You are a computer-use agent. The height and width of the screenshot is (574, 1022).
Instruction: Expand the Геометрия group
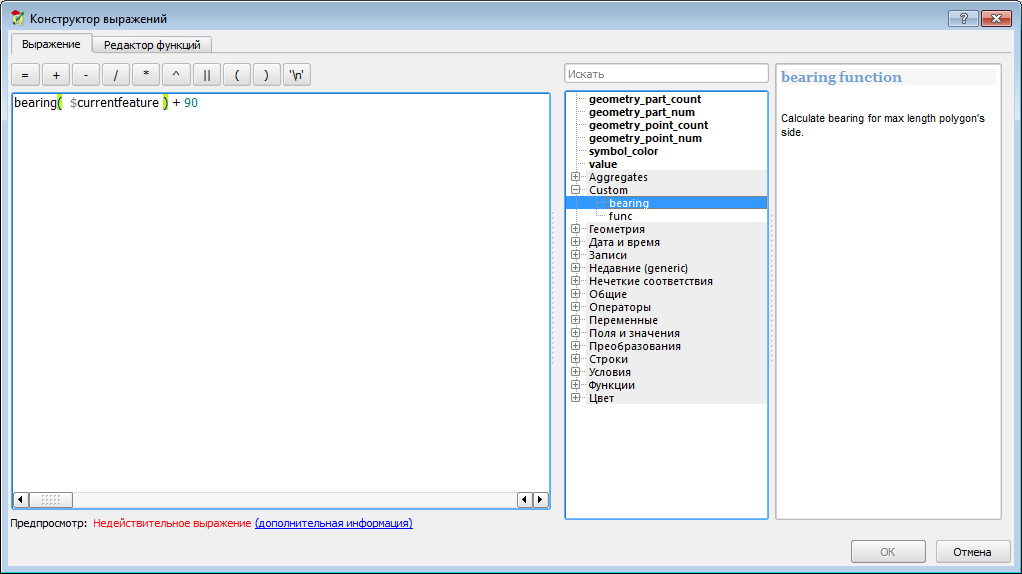[x=576, y=229]
